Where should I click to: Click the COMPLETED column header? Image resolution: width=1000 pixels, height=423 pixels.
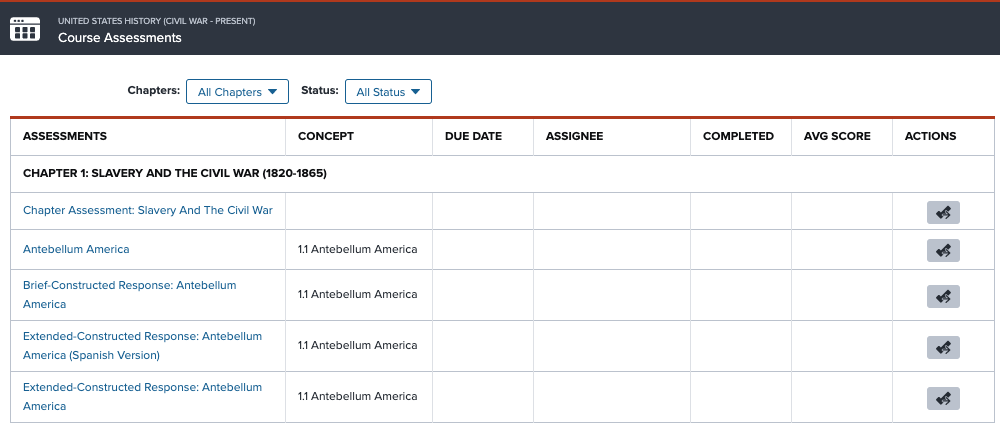pos(738,136)
